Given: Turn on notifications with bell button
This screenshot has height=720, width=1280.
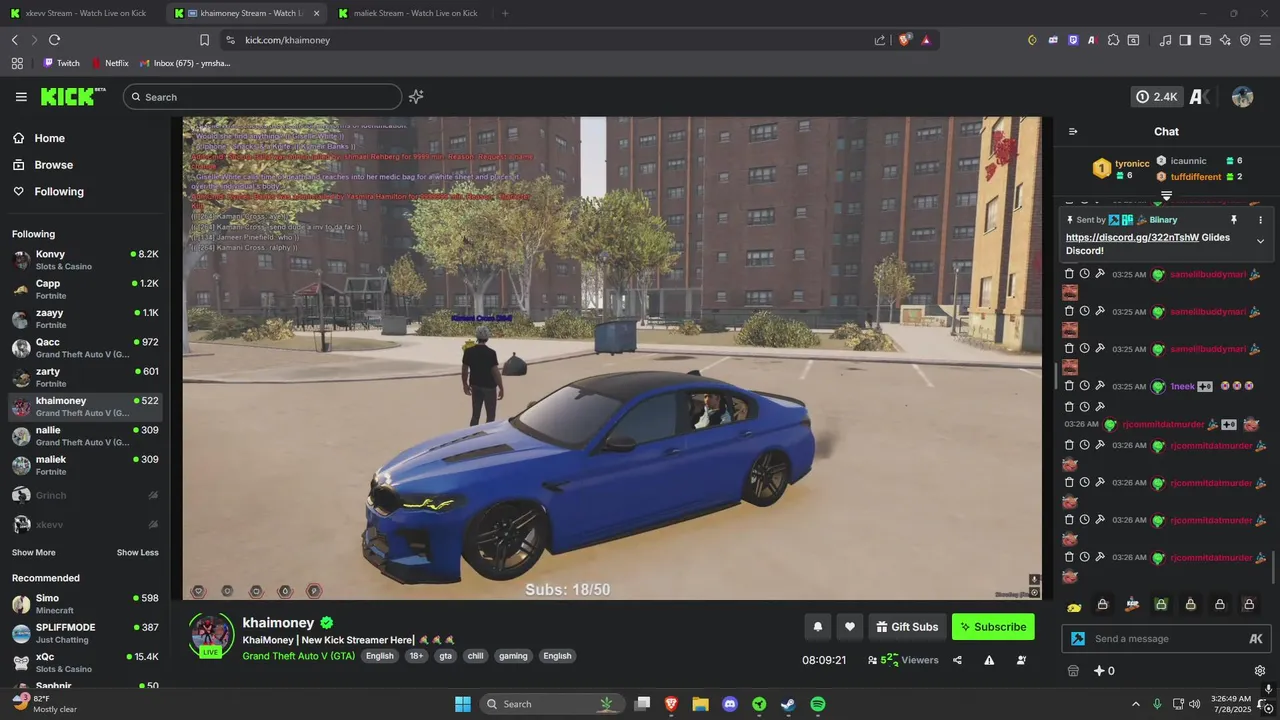Looking at the screenshot, I should click(817, 627).
